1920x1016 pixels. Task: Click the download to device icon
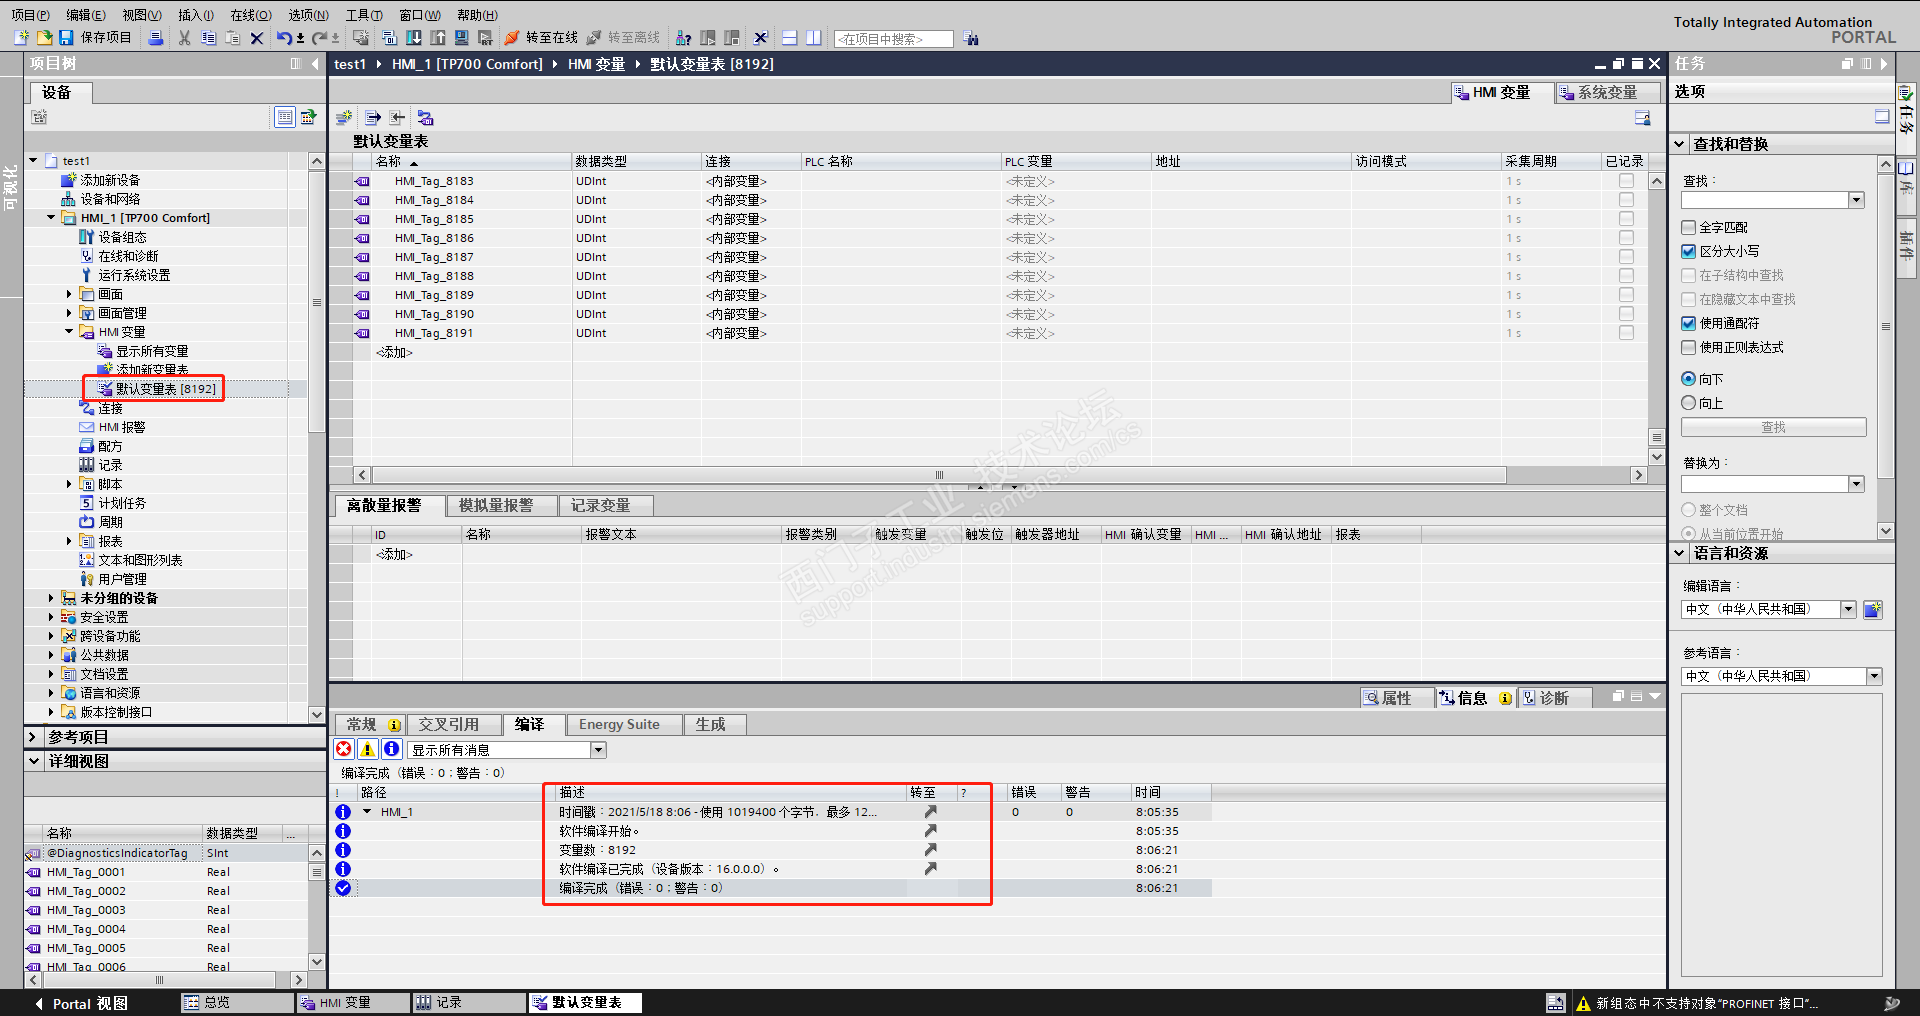[x=413, y=38]
